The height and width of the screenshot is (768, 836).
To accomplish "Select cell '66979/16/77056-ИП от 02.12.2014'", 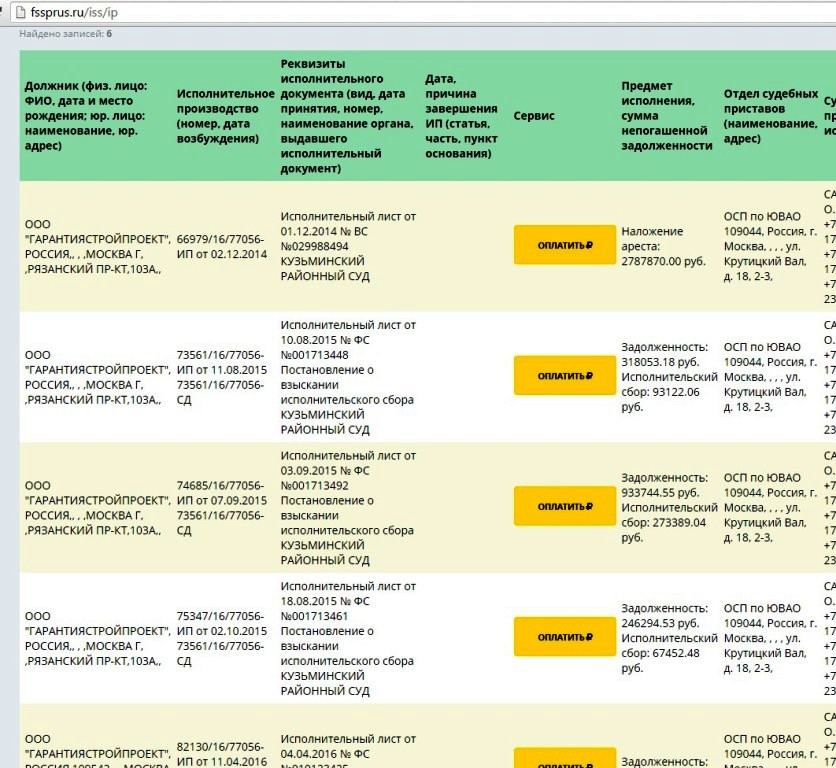I will (x=222, y=246).
